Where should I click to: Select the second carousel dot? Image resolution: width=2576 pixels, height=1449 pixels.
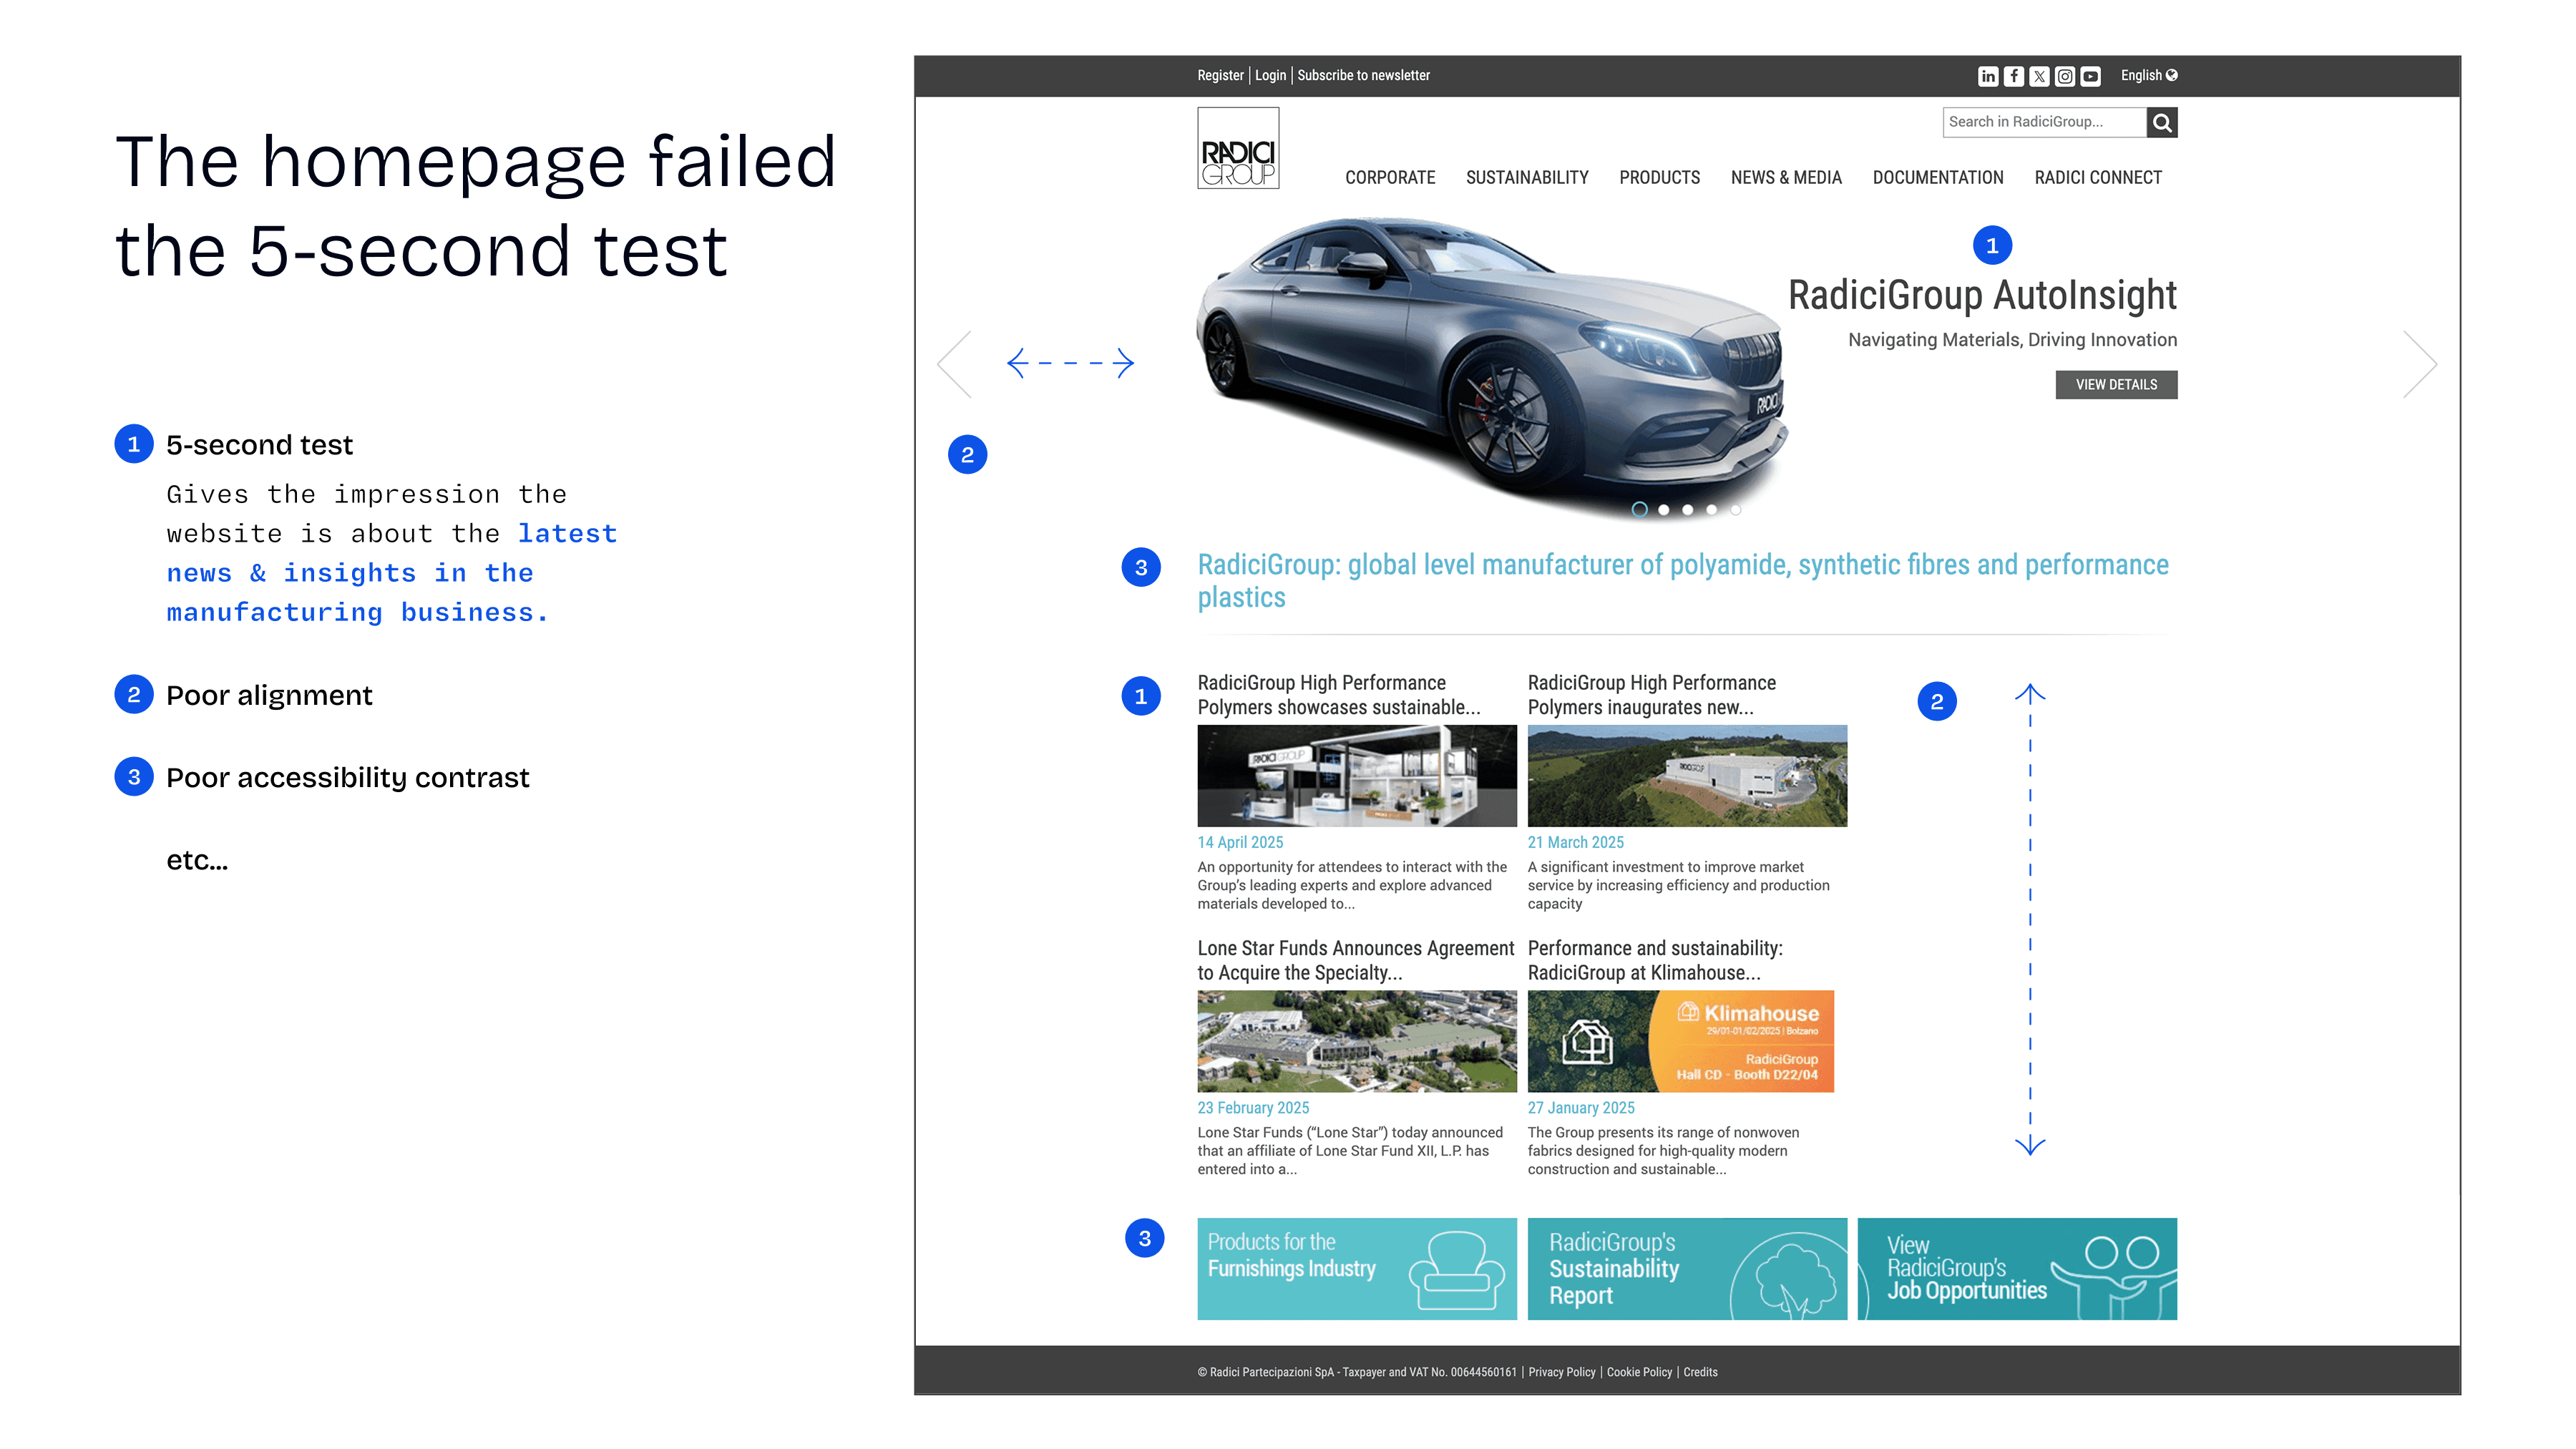(x=1664, y=510)
